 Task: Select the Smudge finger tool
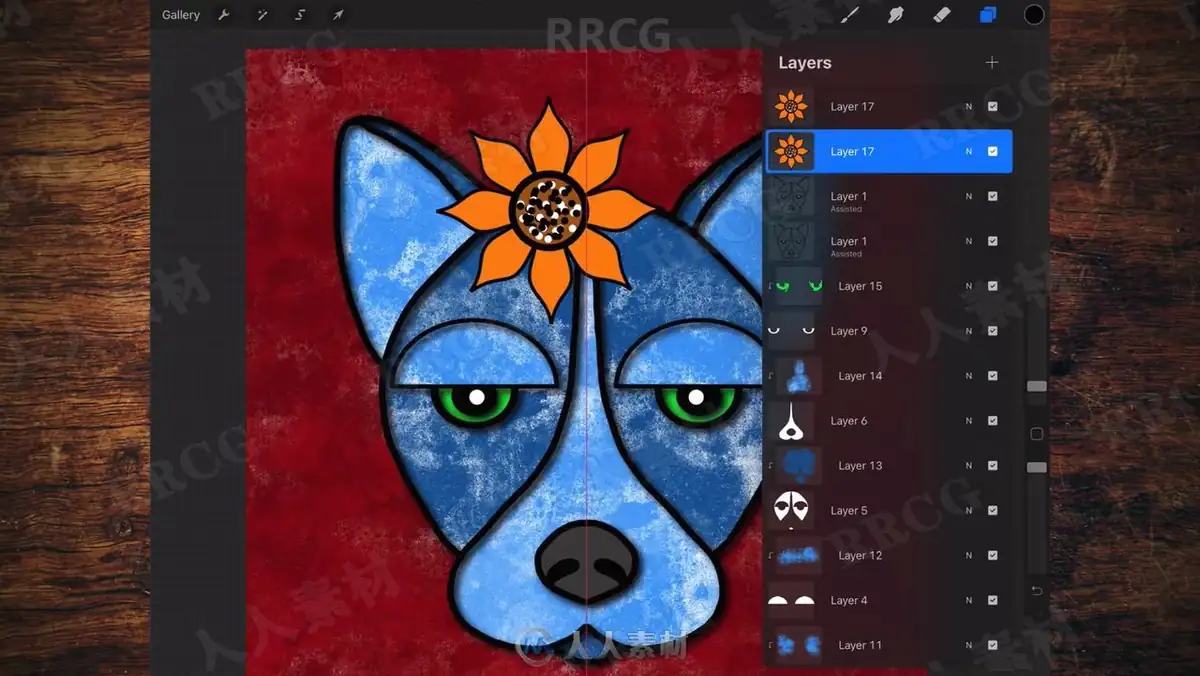[896, 15]
